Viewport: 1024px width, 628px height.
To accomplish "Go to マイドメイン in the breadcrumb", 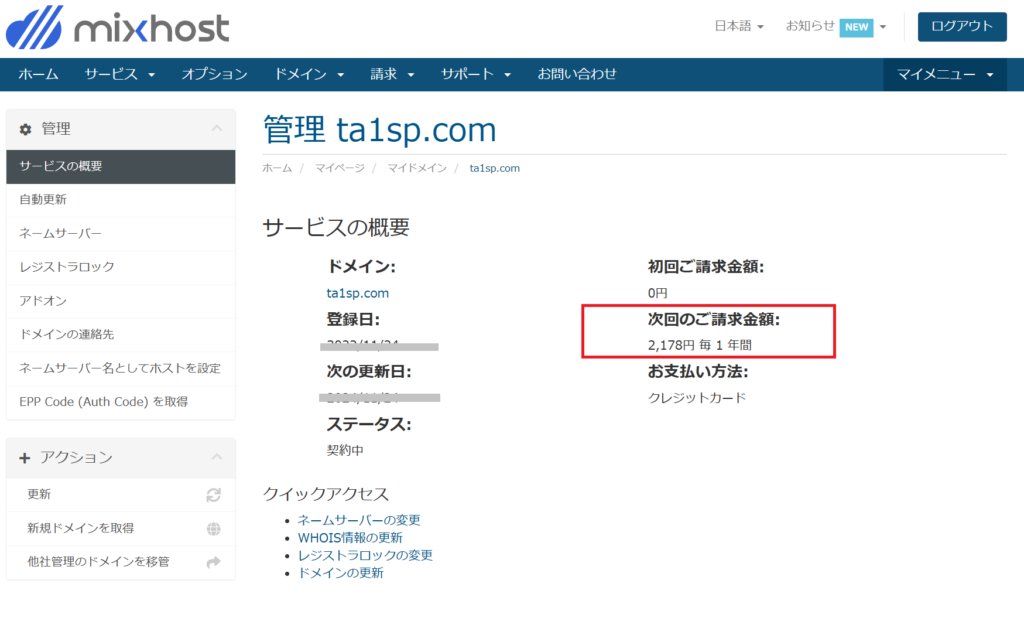I will pos(417,168).
